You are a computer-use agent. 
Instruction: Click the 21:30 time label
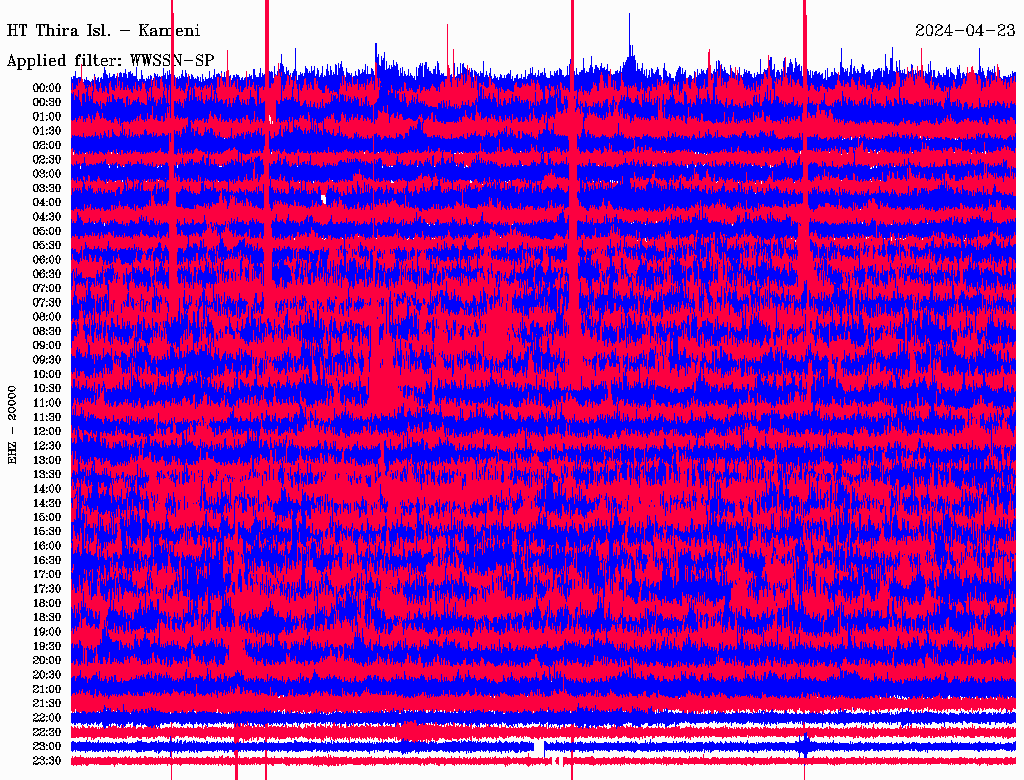tap(47, 704)
